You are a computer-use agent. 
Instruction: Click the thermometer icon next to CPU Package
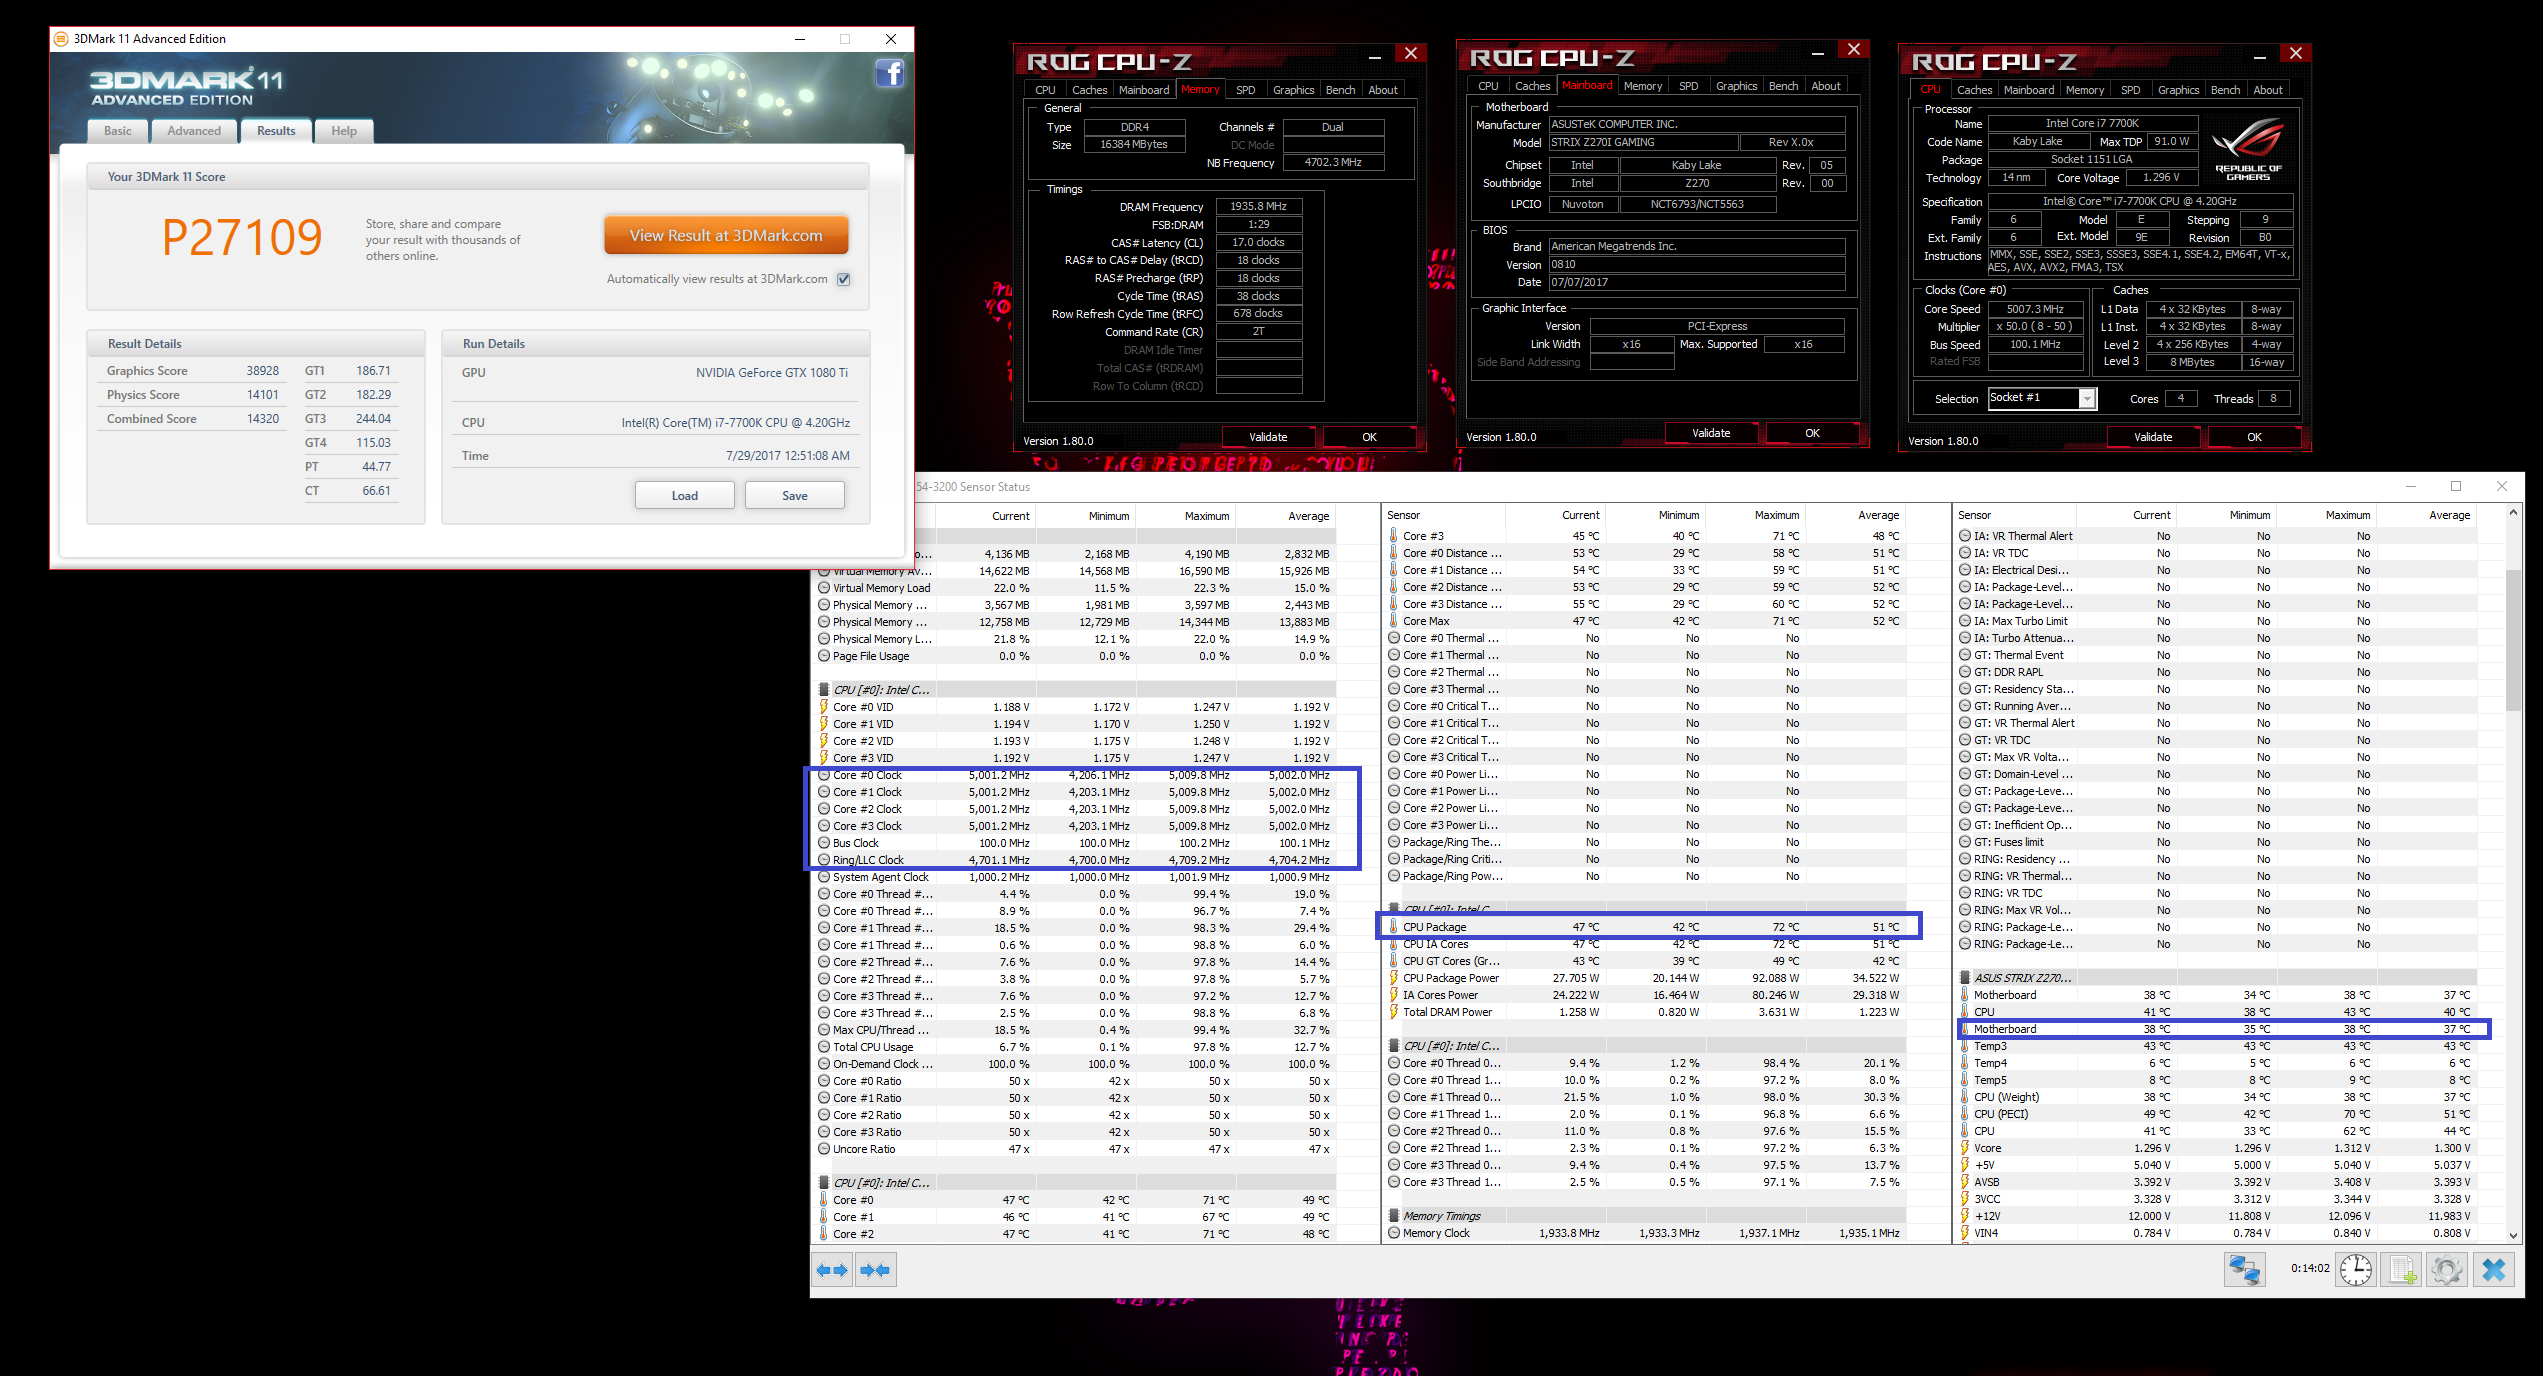click(x=1393, y=927)
